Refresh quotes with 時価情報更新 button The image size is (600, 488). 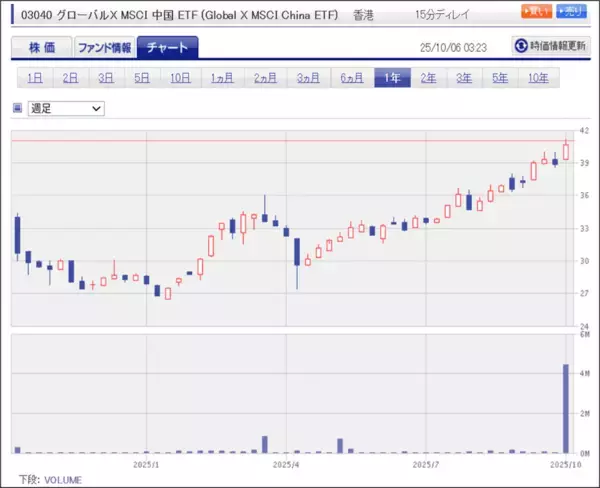click(549, 46)
